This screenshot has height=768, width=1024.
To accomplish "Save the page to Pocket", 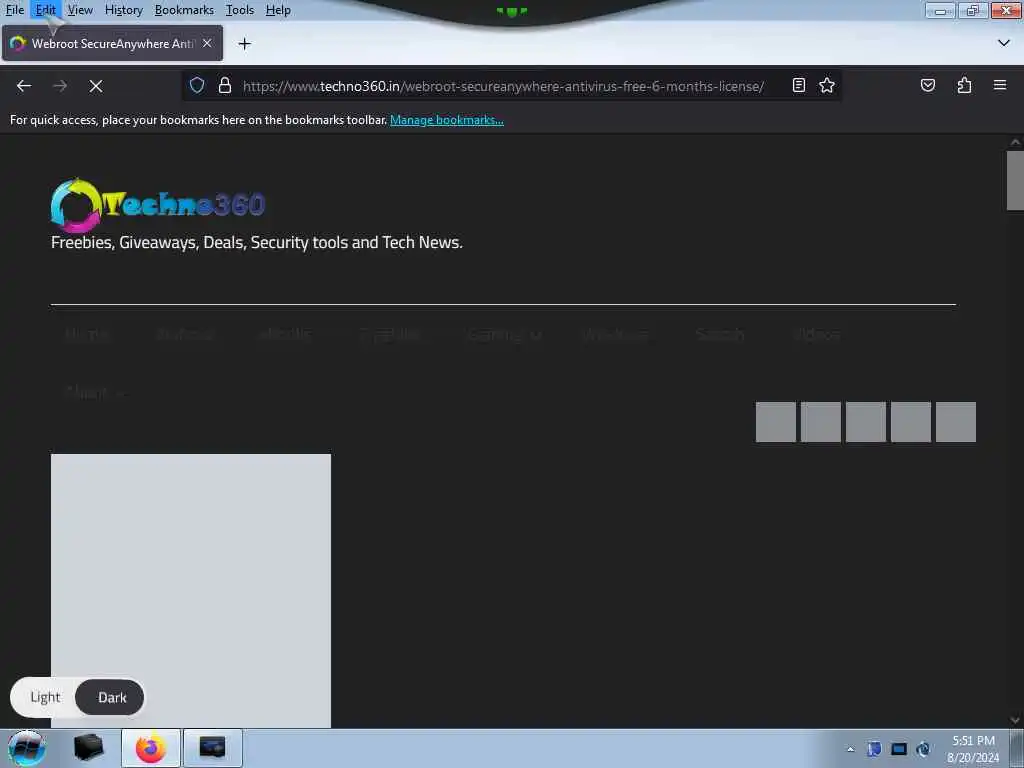I will click(927, 85).
